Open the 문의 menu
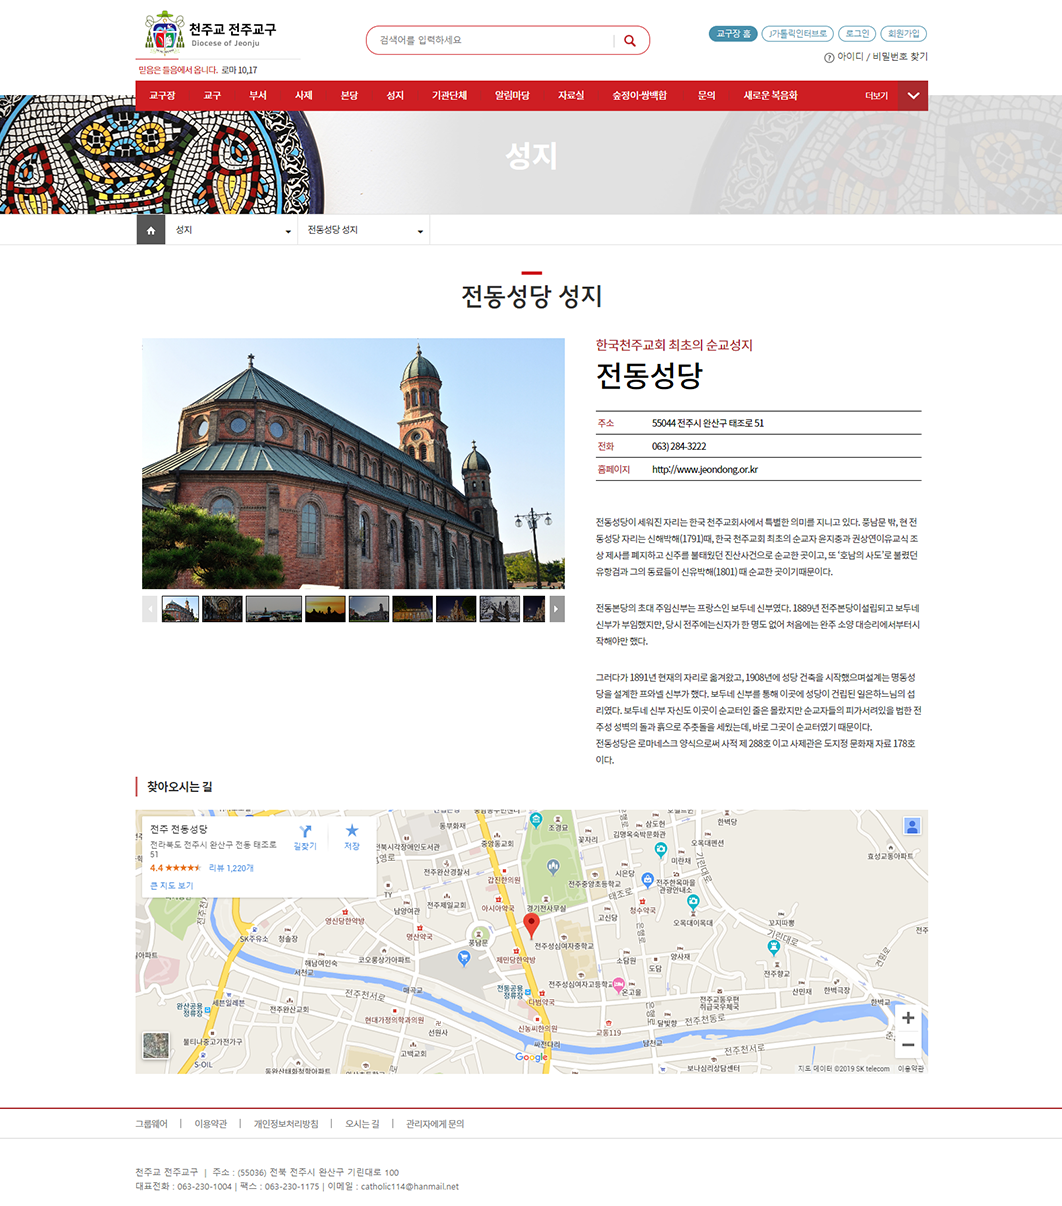This screenshot has height=1206, width=1062. [x=707, y=96]
